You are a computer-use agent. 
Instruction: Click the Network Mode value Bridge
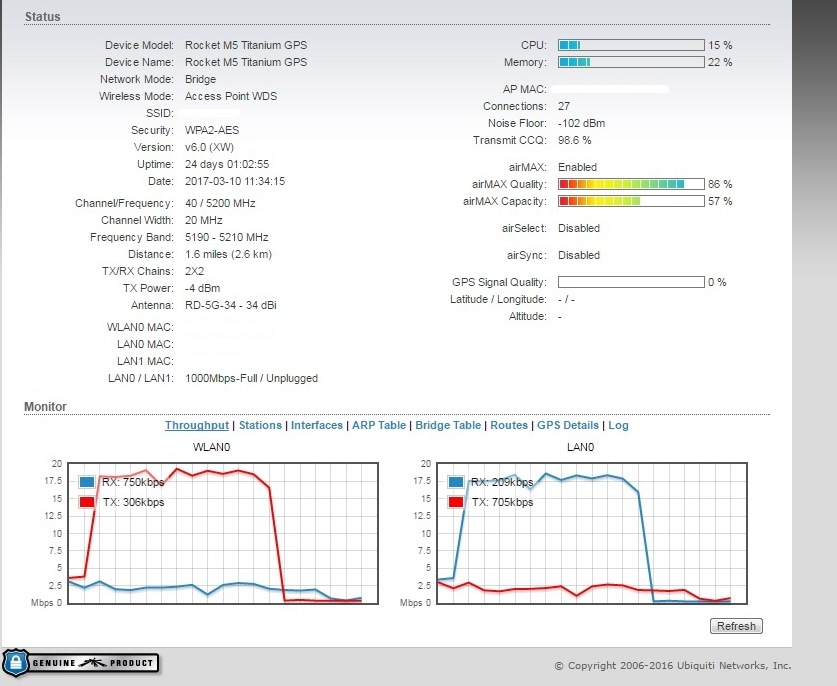pos(201,80)
